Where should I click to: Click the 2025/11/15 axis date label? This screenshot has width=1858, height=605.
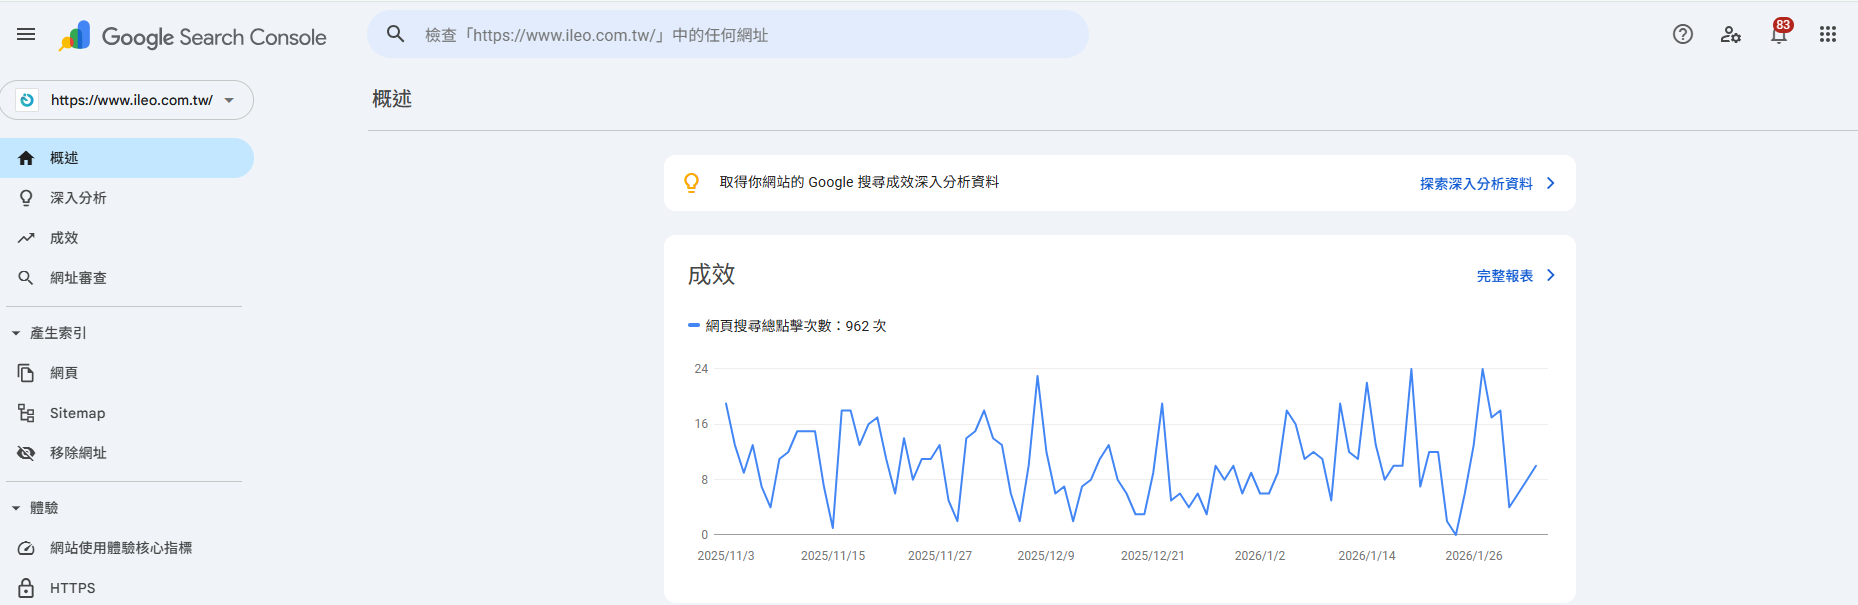[x=833, y=556]
